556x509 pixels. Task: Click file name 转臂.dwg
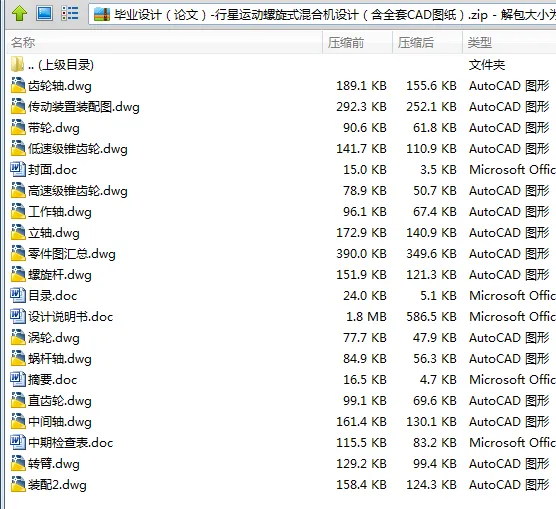(54, 464)
